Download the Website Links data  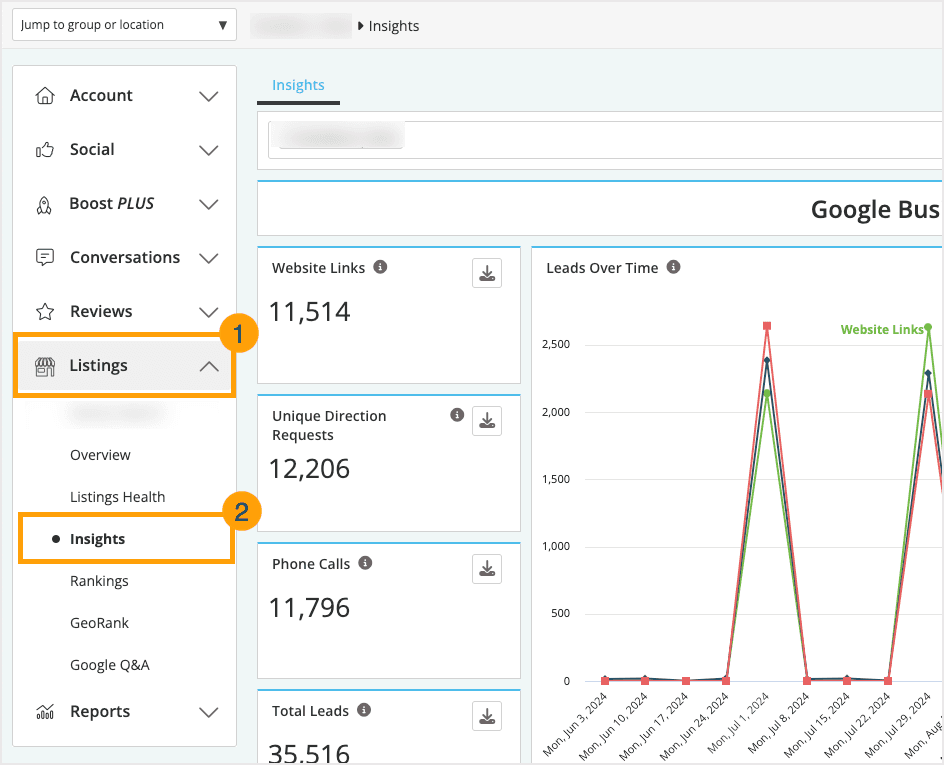(x=487, y=272)
